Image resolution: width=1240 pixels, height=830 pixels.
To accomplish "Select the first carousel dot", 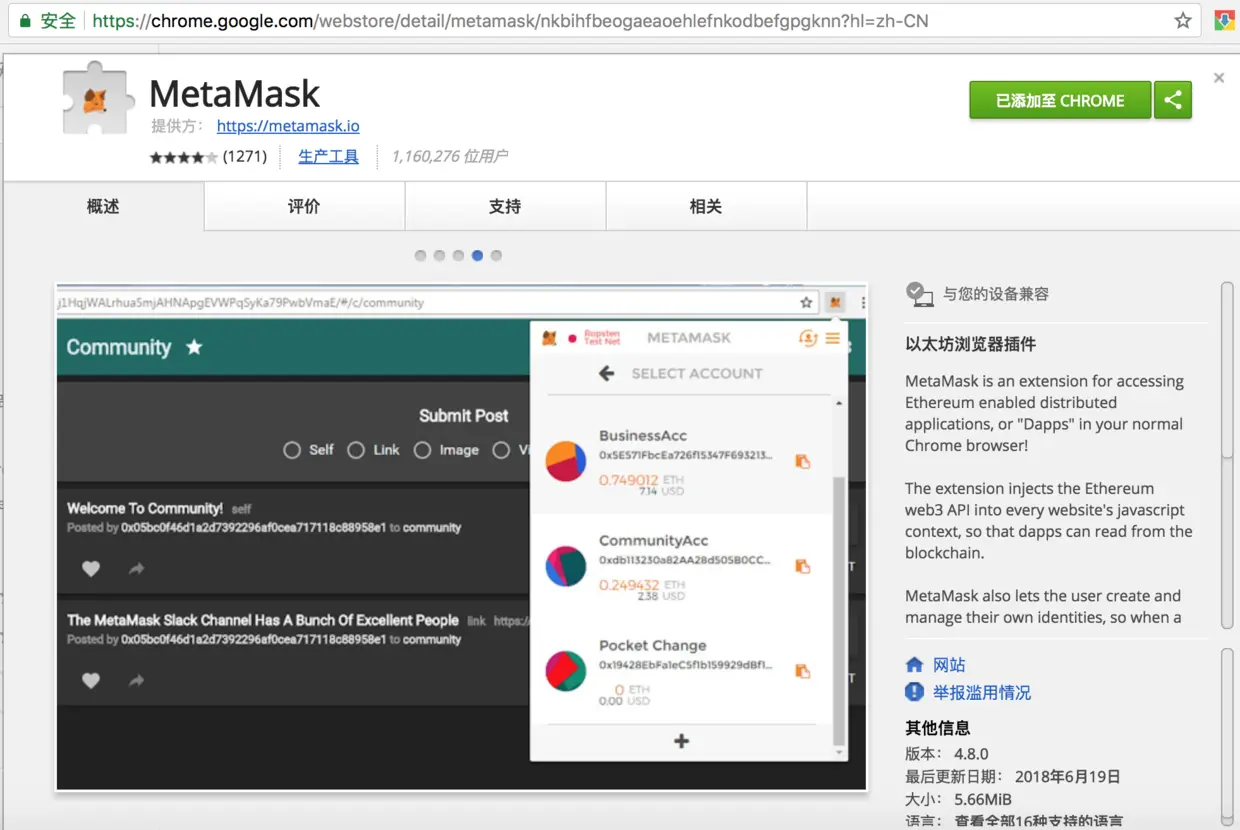I will coord(420,256).
